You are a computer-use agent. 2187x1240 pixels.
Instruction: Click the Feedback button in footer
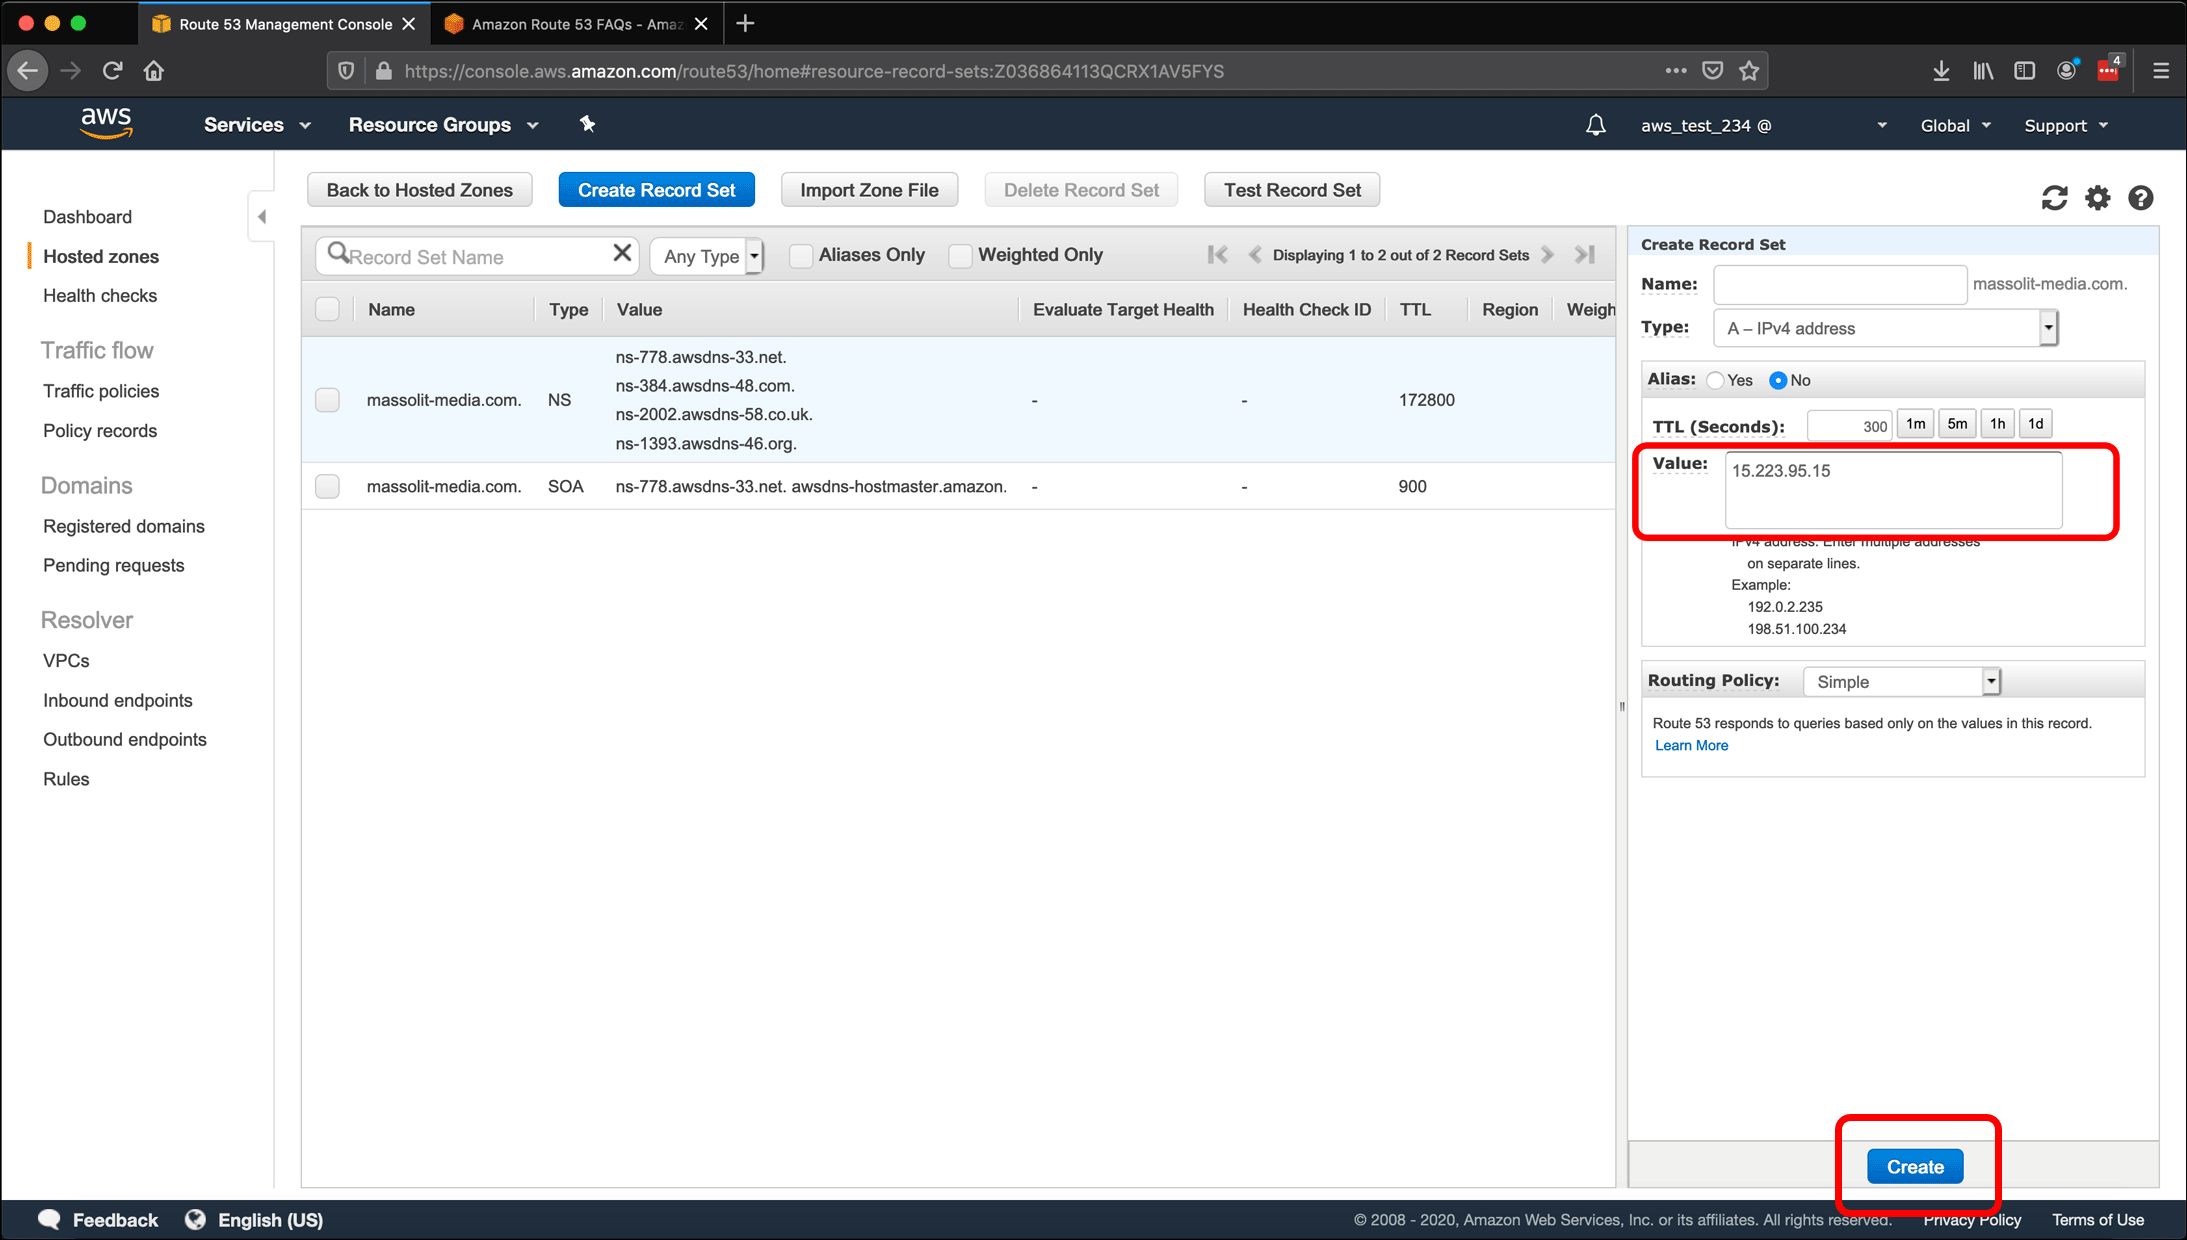point(98,1220)
